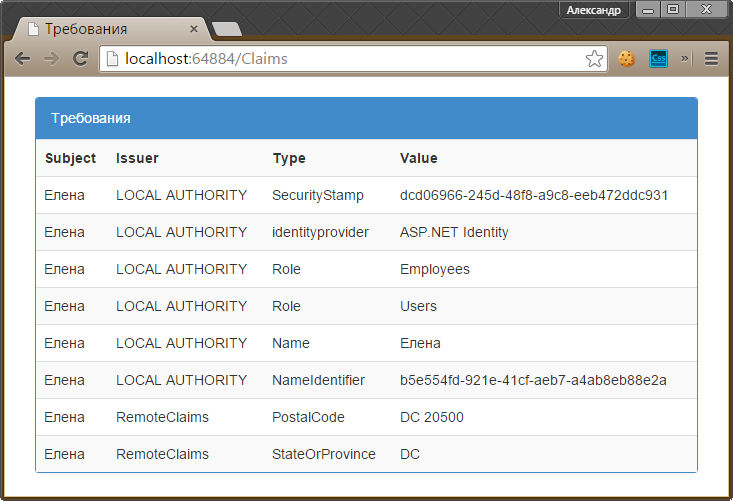Click the Требования panel heading

pos(91,118)
